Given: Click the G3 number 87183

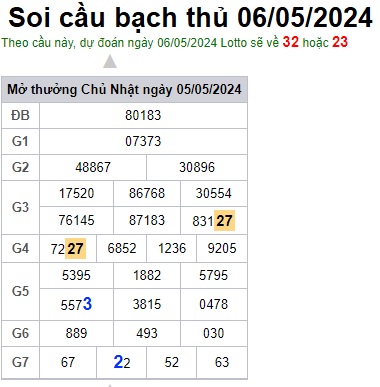Looking at the screenshot, I should point(147,220).
